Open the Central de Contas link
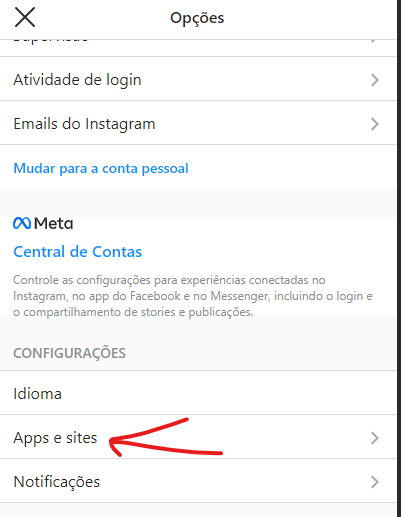 (77, 252)
